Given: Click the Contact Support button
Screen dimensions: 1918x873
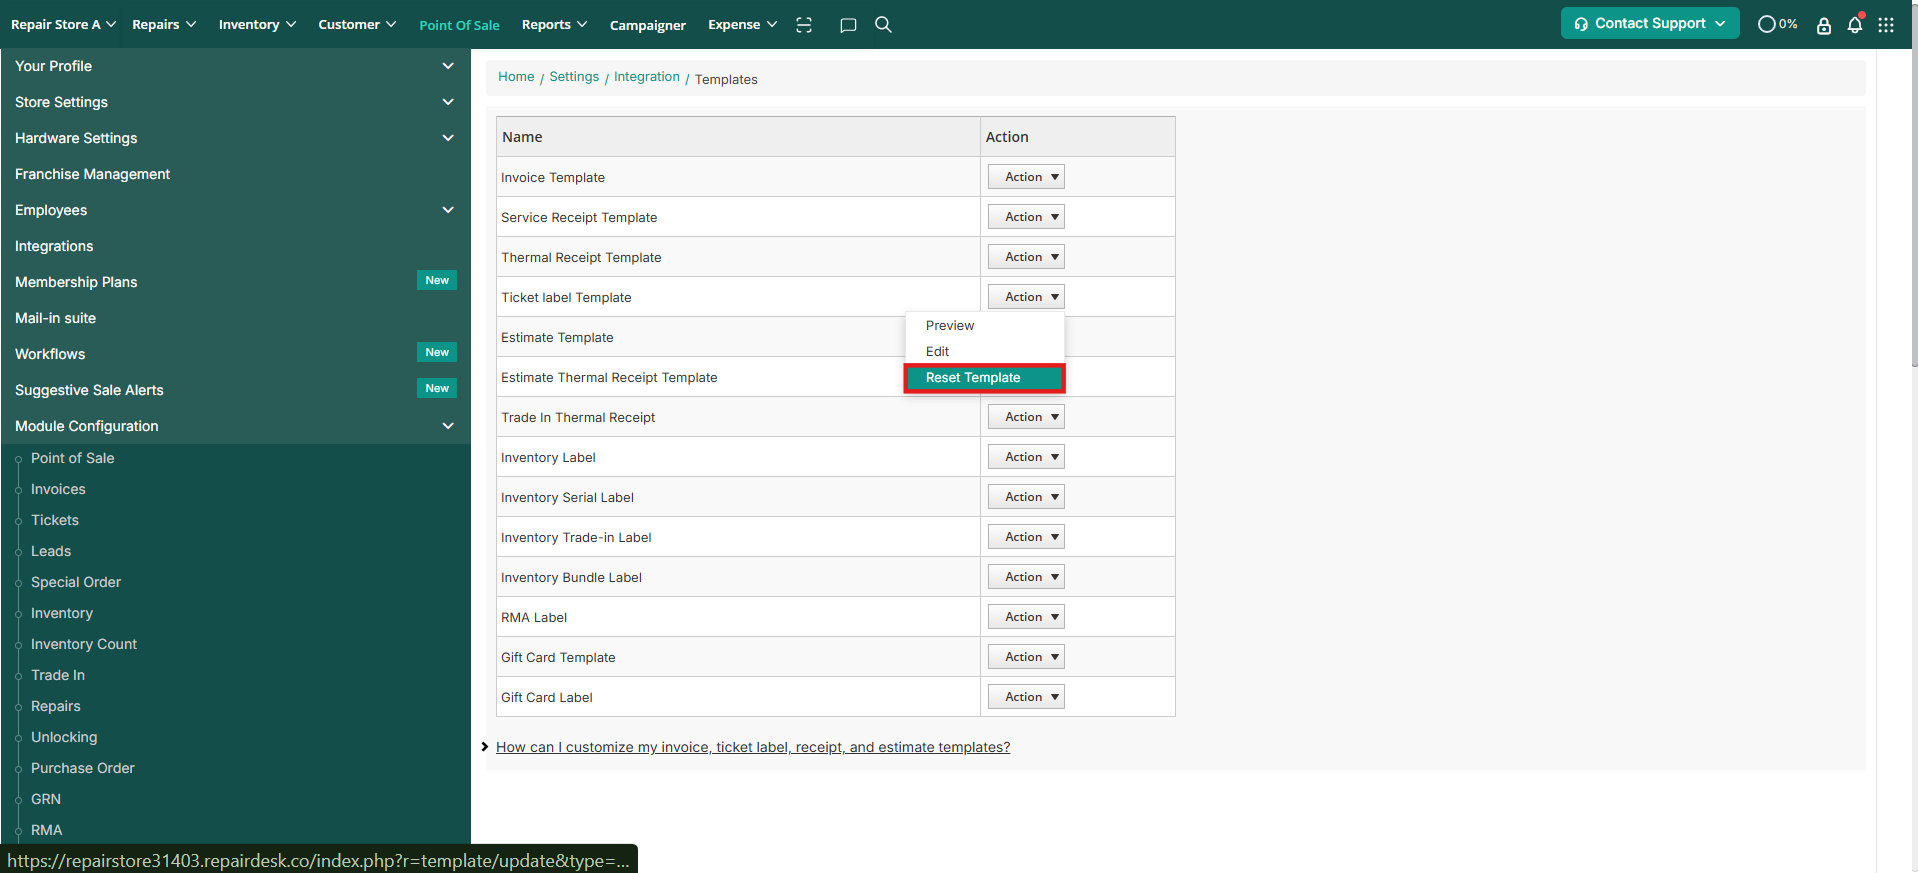Looking at the screenshot, I should [x=1650, y=23].
